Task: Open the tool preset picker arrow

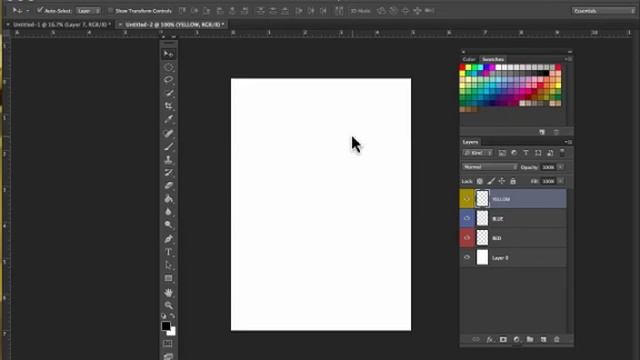Action: click(28, 11)
